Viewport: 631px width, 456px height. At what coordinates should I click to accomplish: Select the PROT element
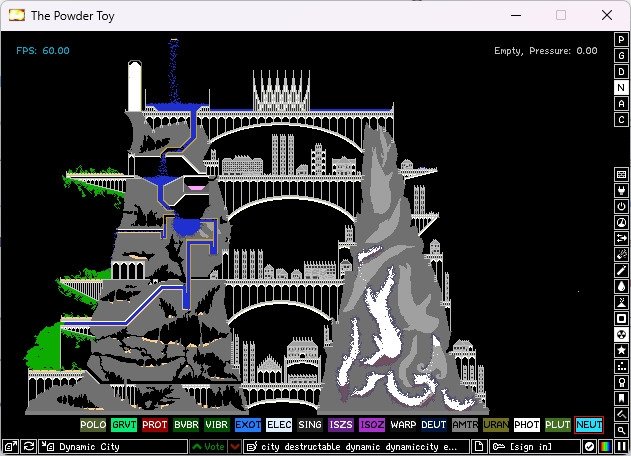tap(155, 425)
